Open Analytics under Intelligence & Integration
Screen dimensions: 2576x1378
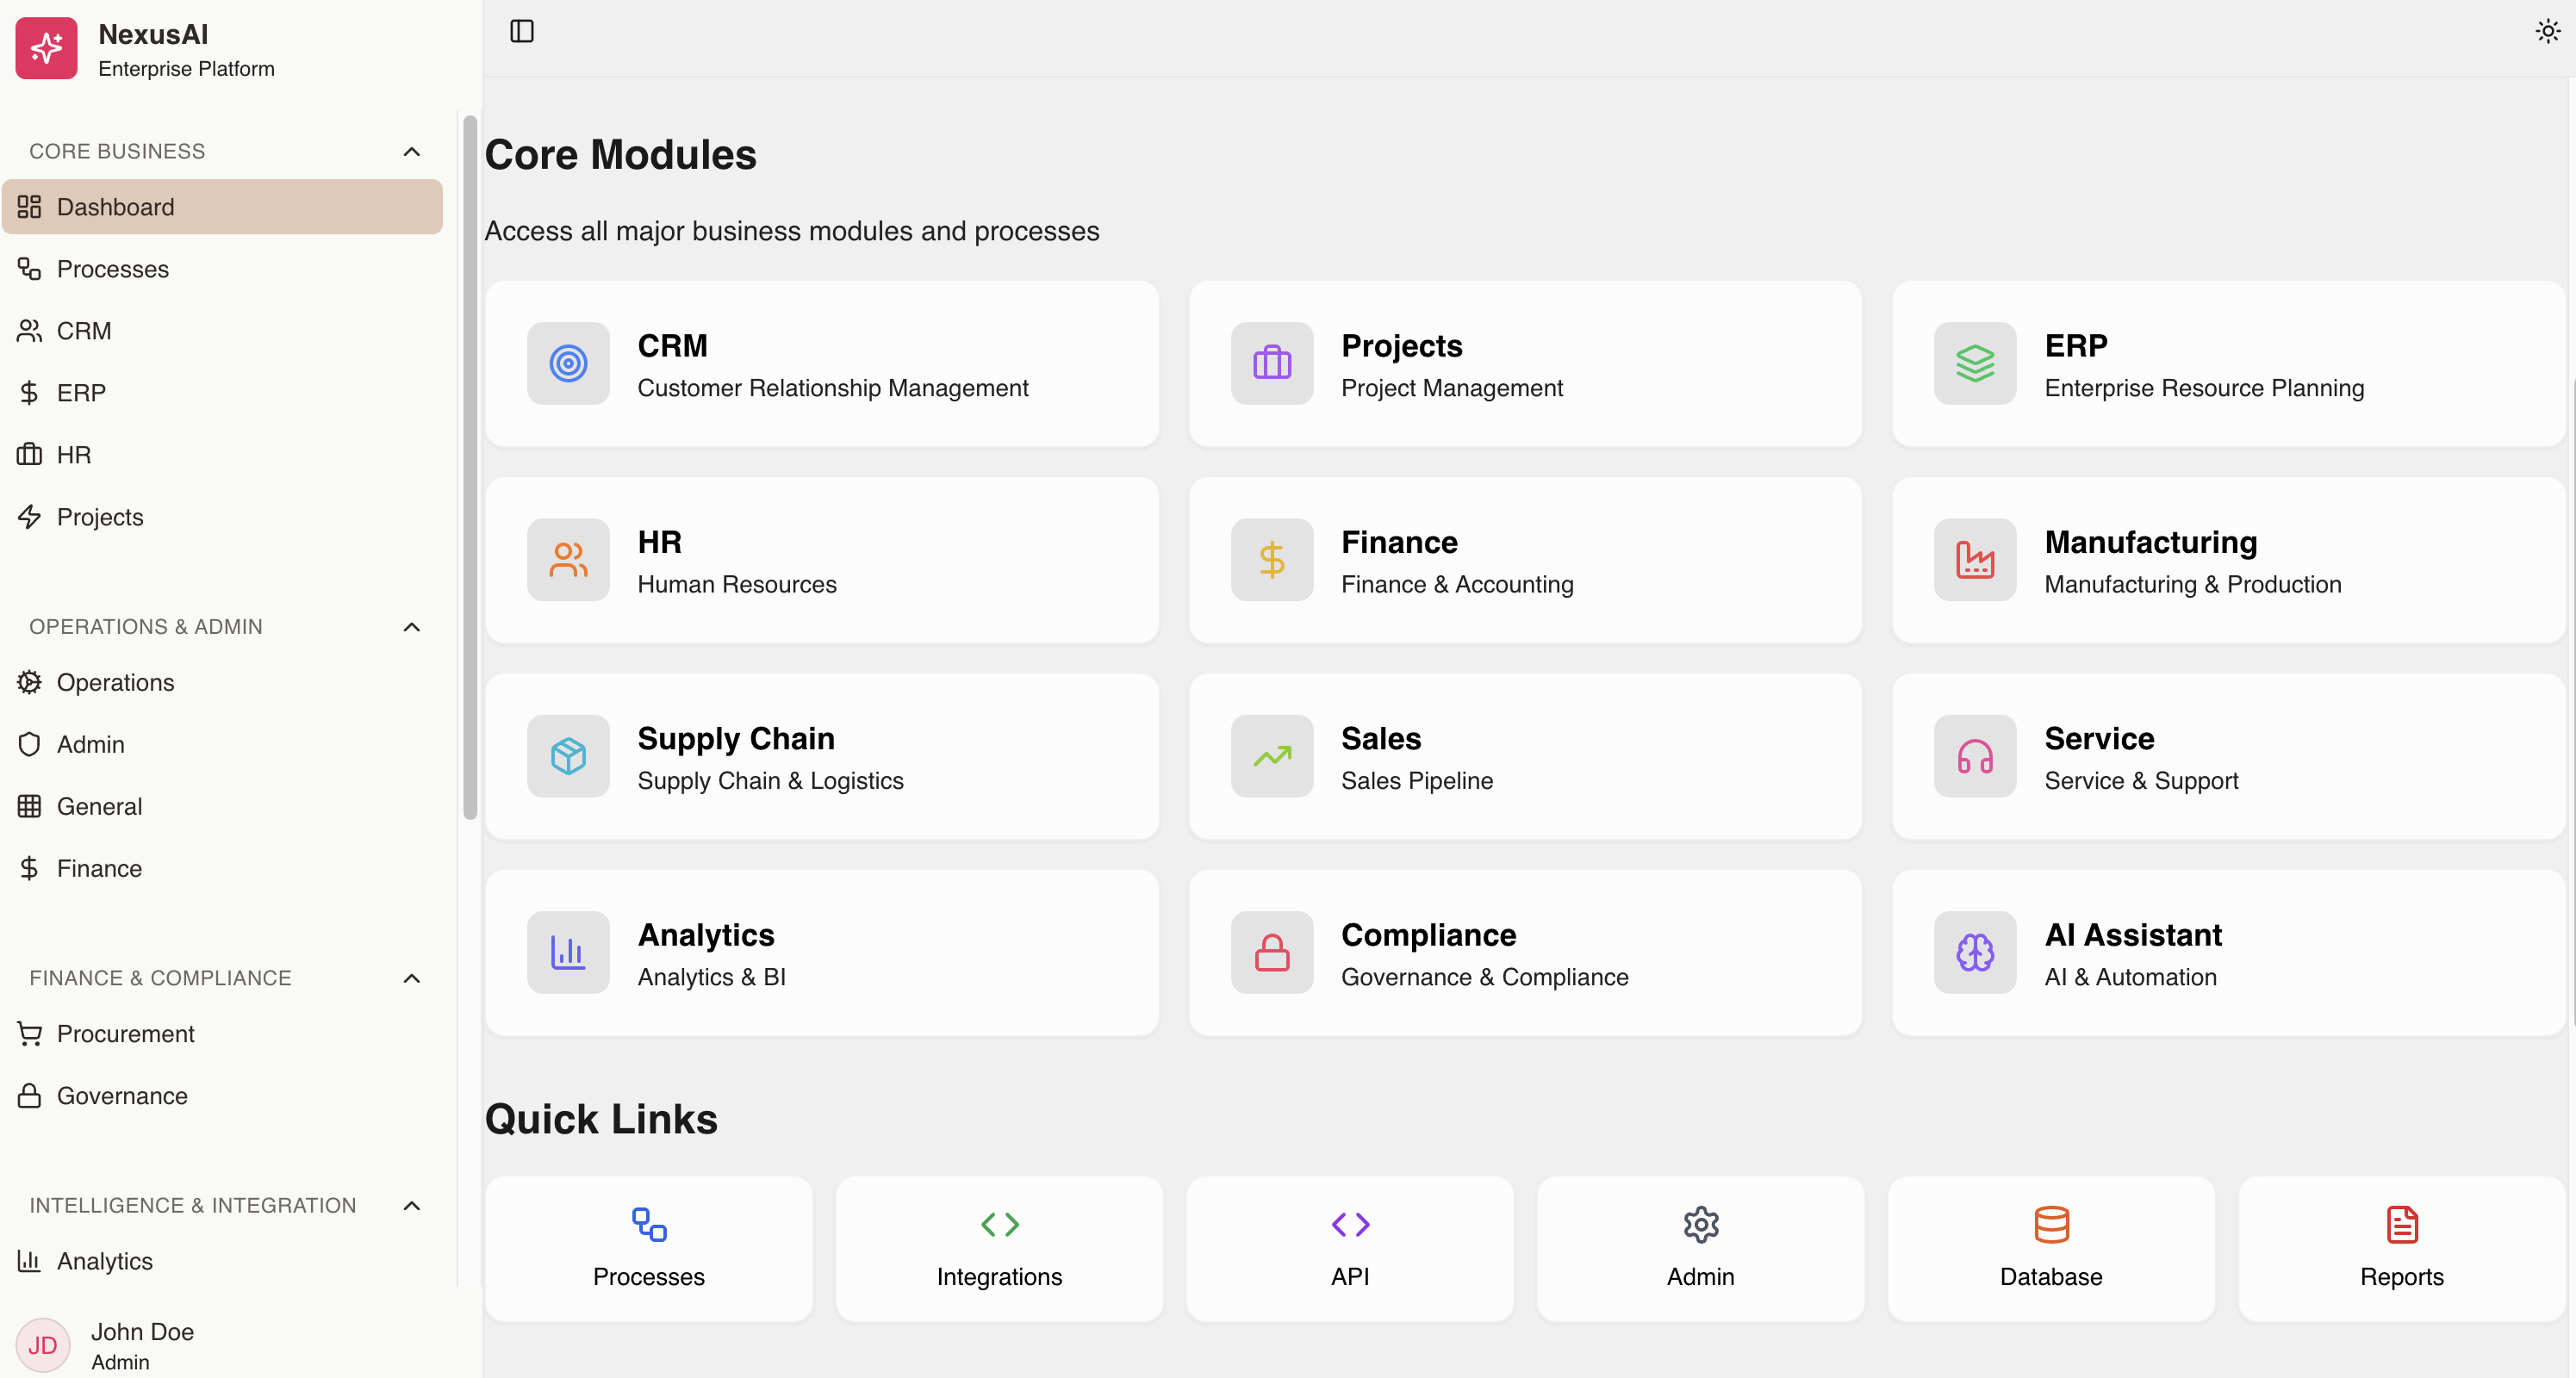(x=103, y=1261)
